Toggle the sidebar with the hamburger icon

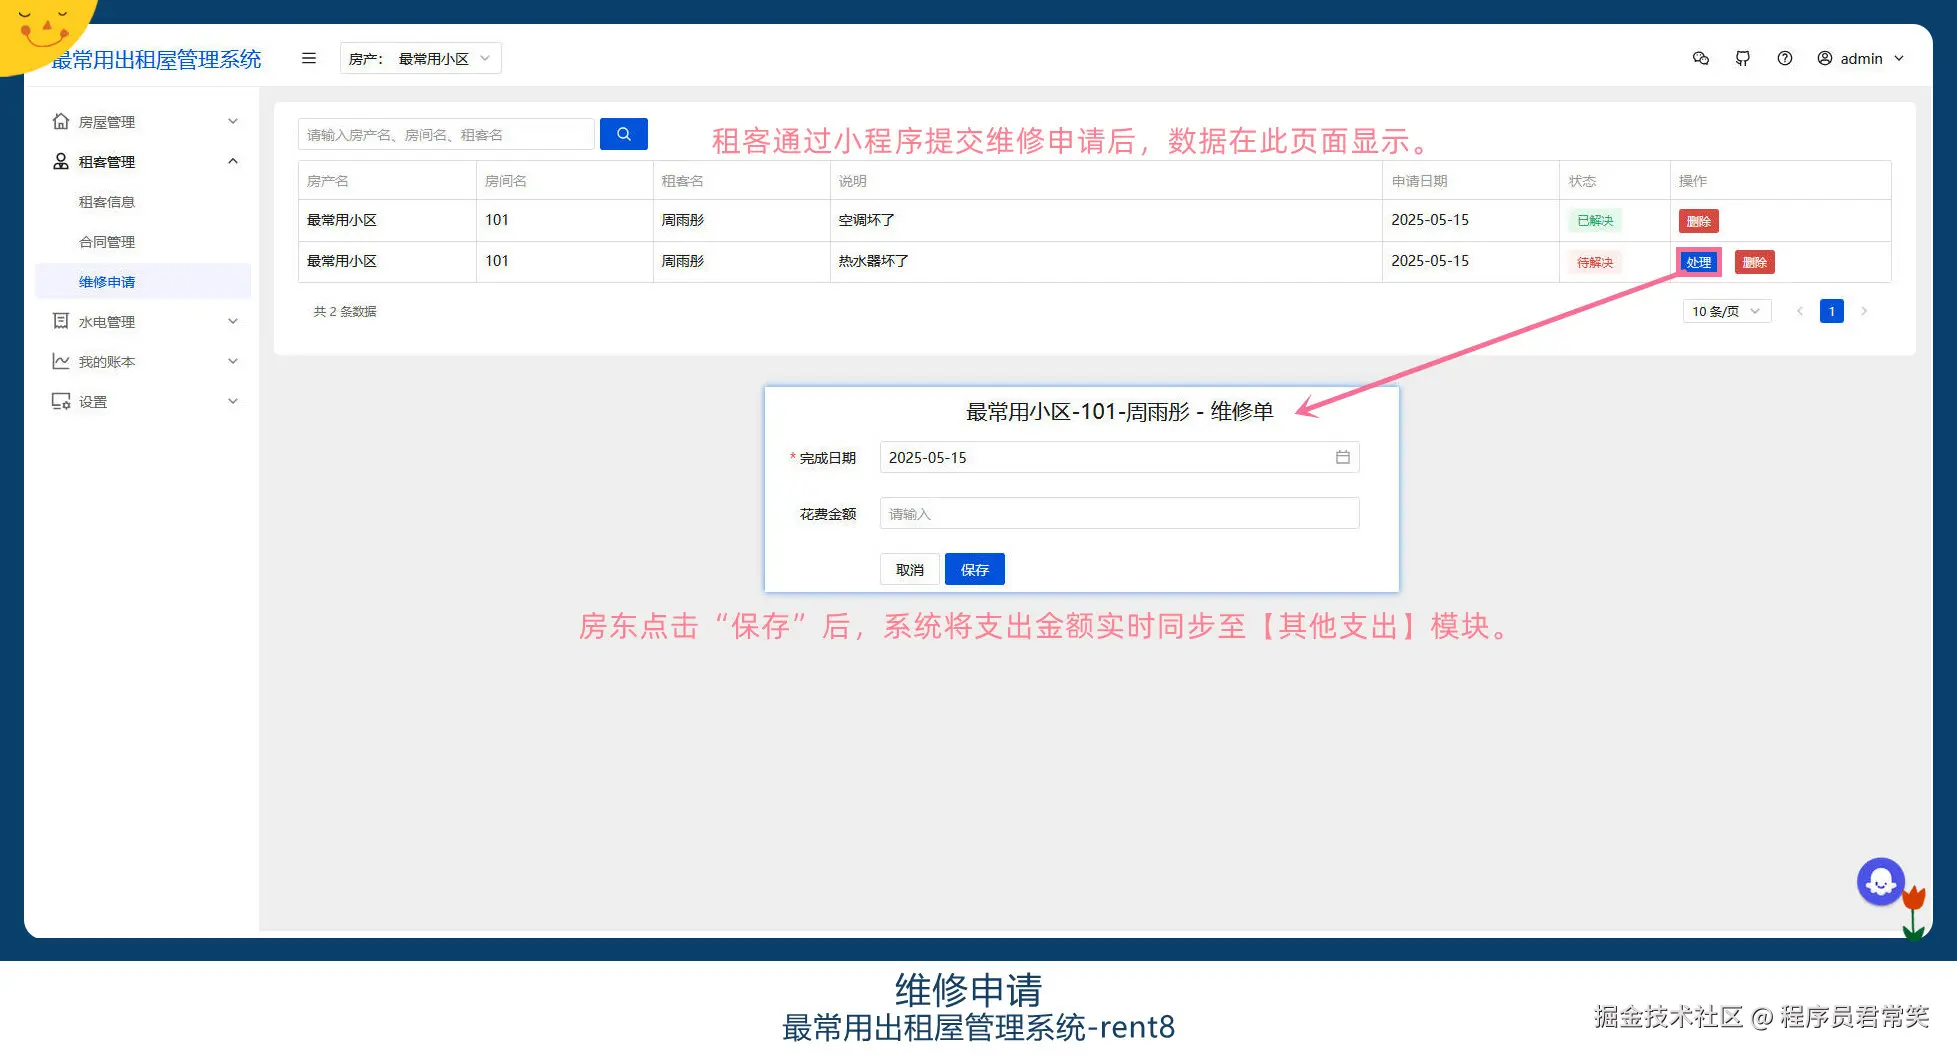(x=308, y=58)
